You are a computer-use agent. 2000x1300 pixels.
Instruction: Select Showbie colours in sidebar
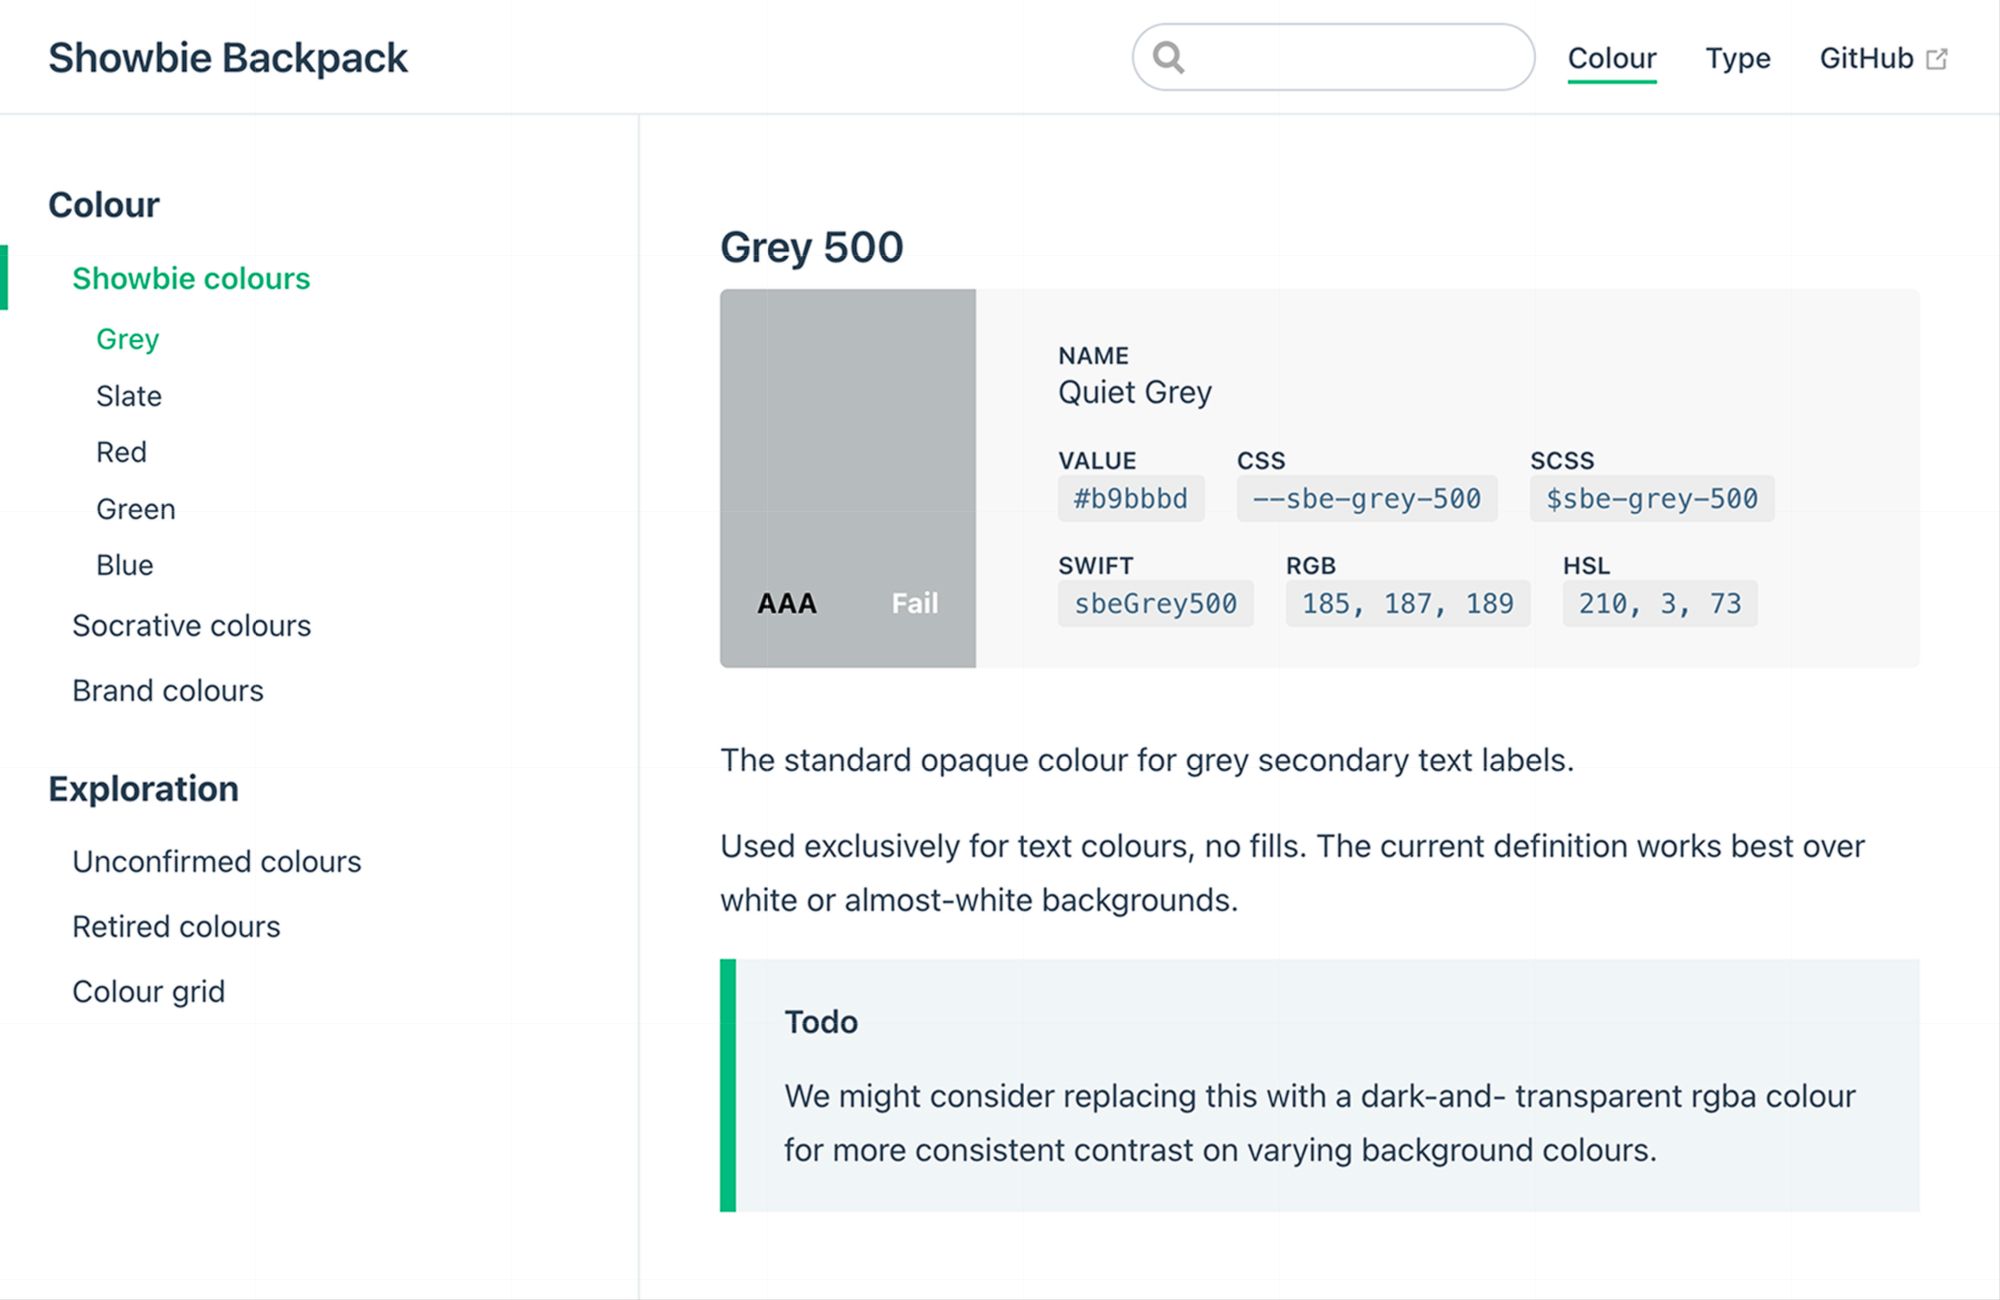pos(191,278)
